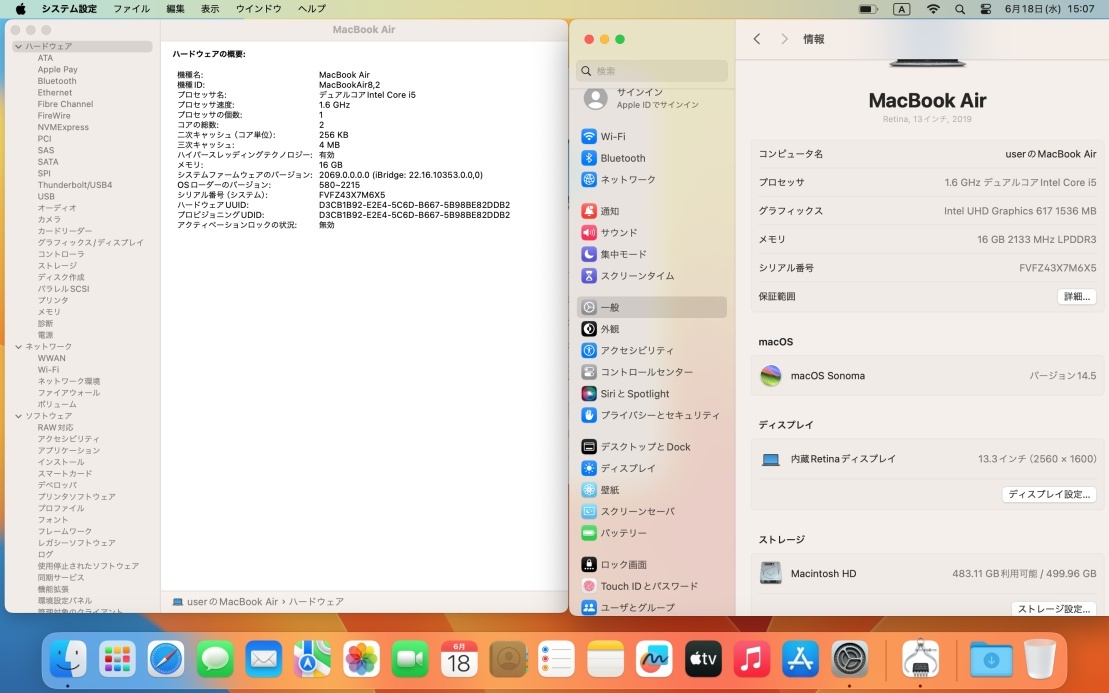Select 一般 in System Settings sidebar
The image size is (1109, 693).
click(x=651, y=307)
